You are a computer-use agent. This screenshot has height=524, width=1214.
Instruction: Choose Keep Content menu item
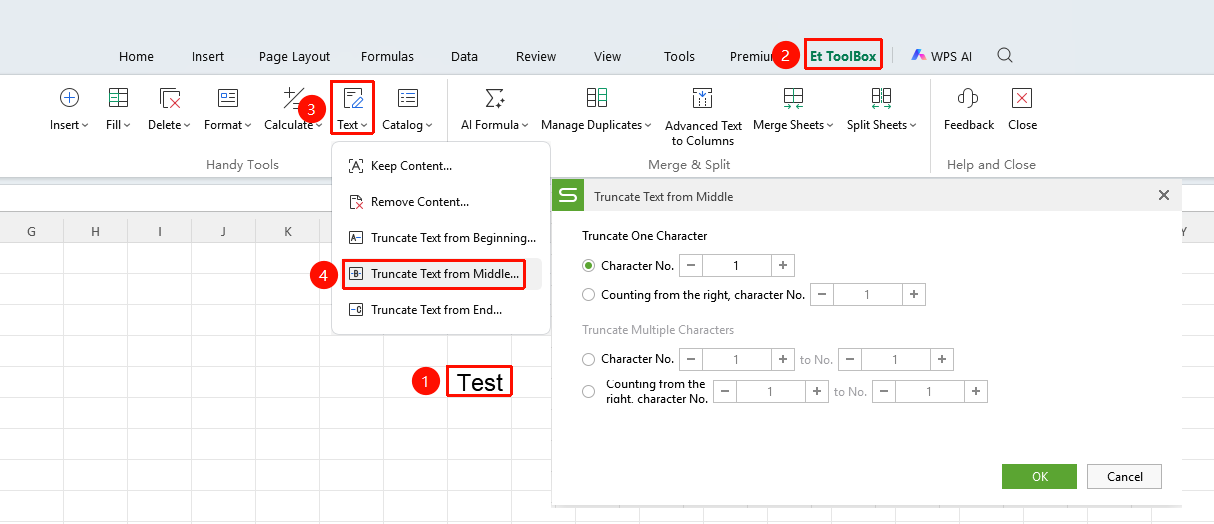click(441, 166)
